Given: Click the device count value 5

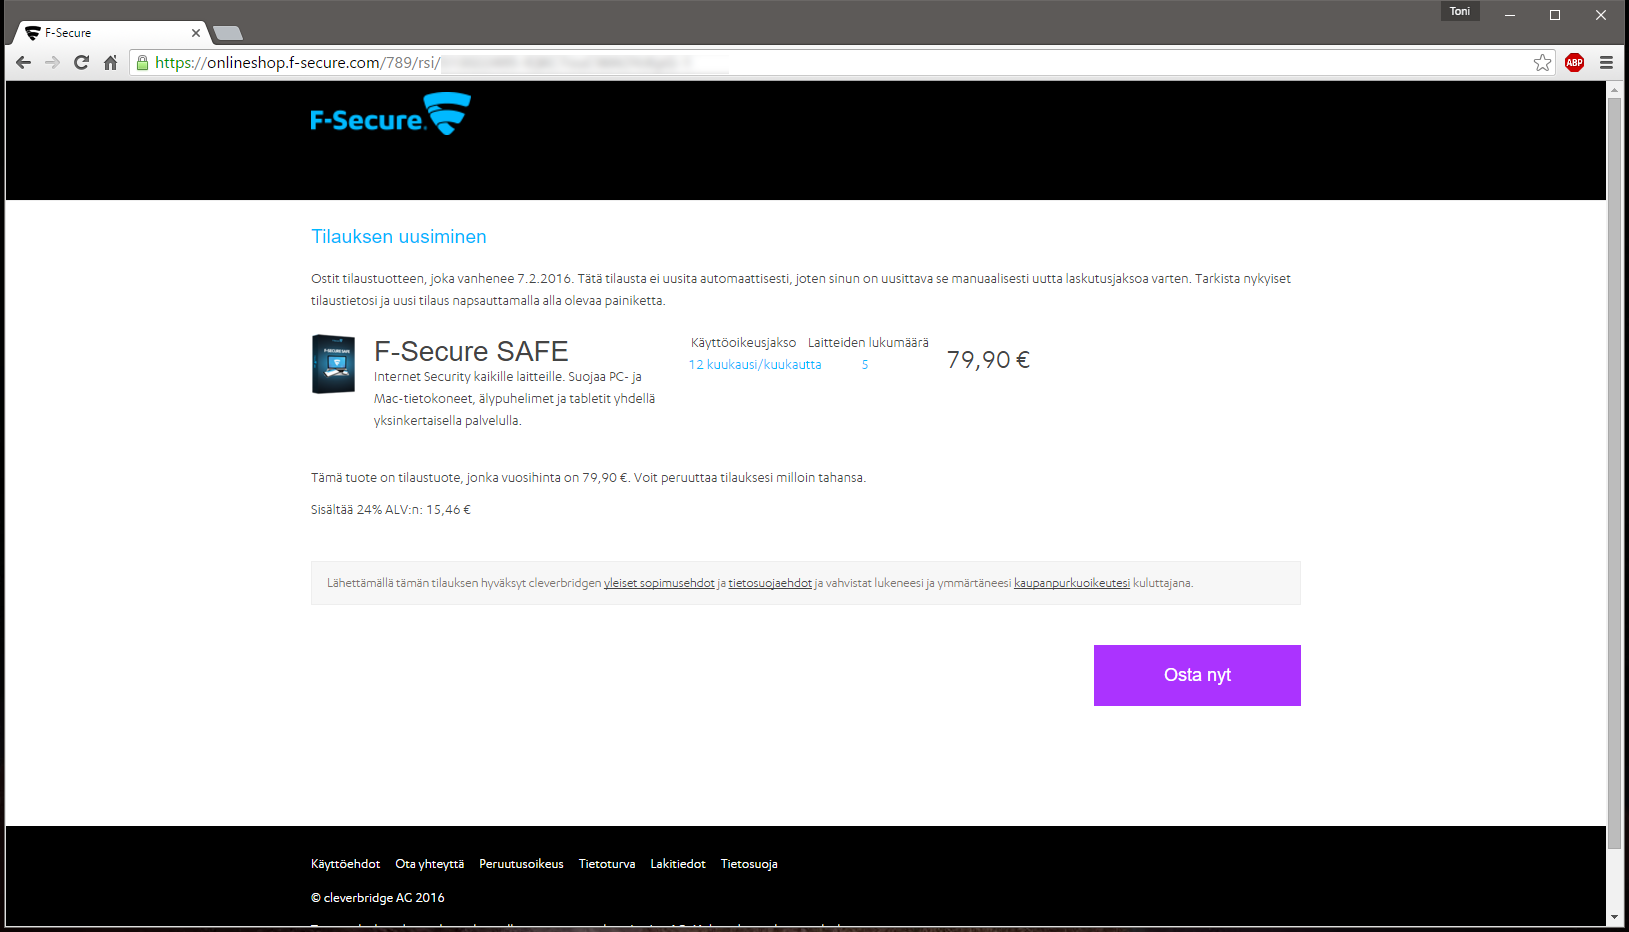Looking at the screenshot, I should pyautogui.click(x=865, y=365).
